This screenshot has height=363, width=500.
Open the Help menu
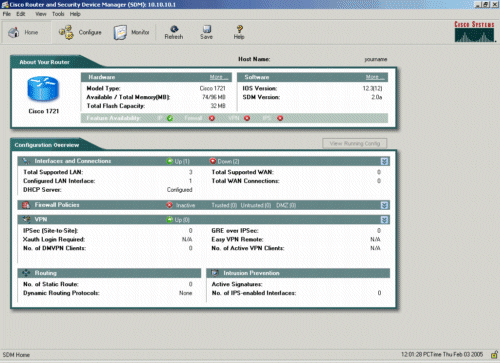pos(75,14)
